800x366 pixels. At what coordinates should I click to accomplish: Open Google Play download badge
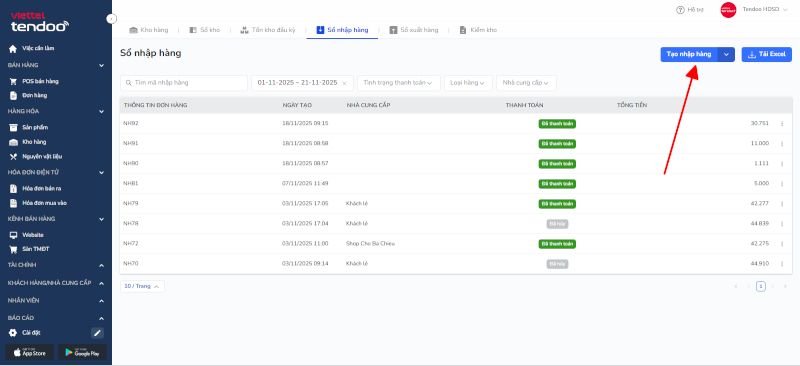[x=83, y=352]
